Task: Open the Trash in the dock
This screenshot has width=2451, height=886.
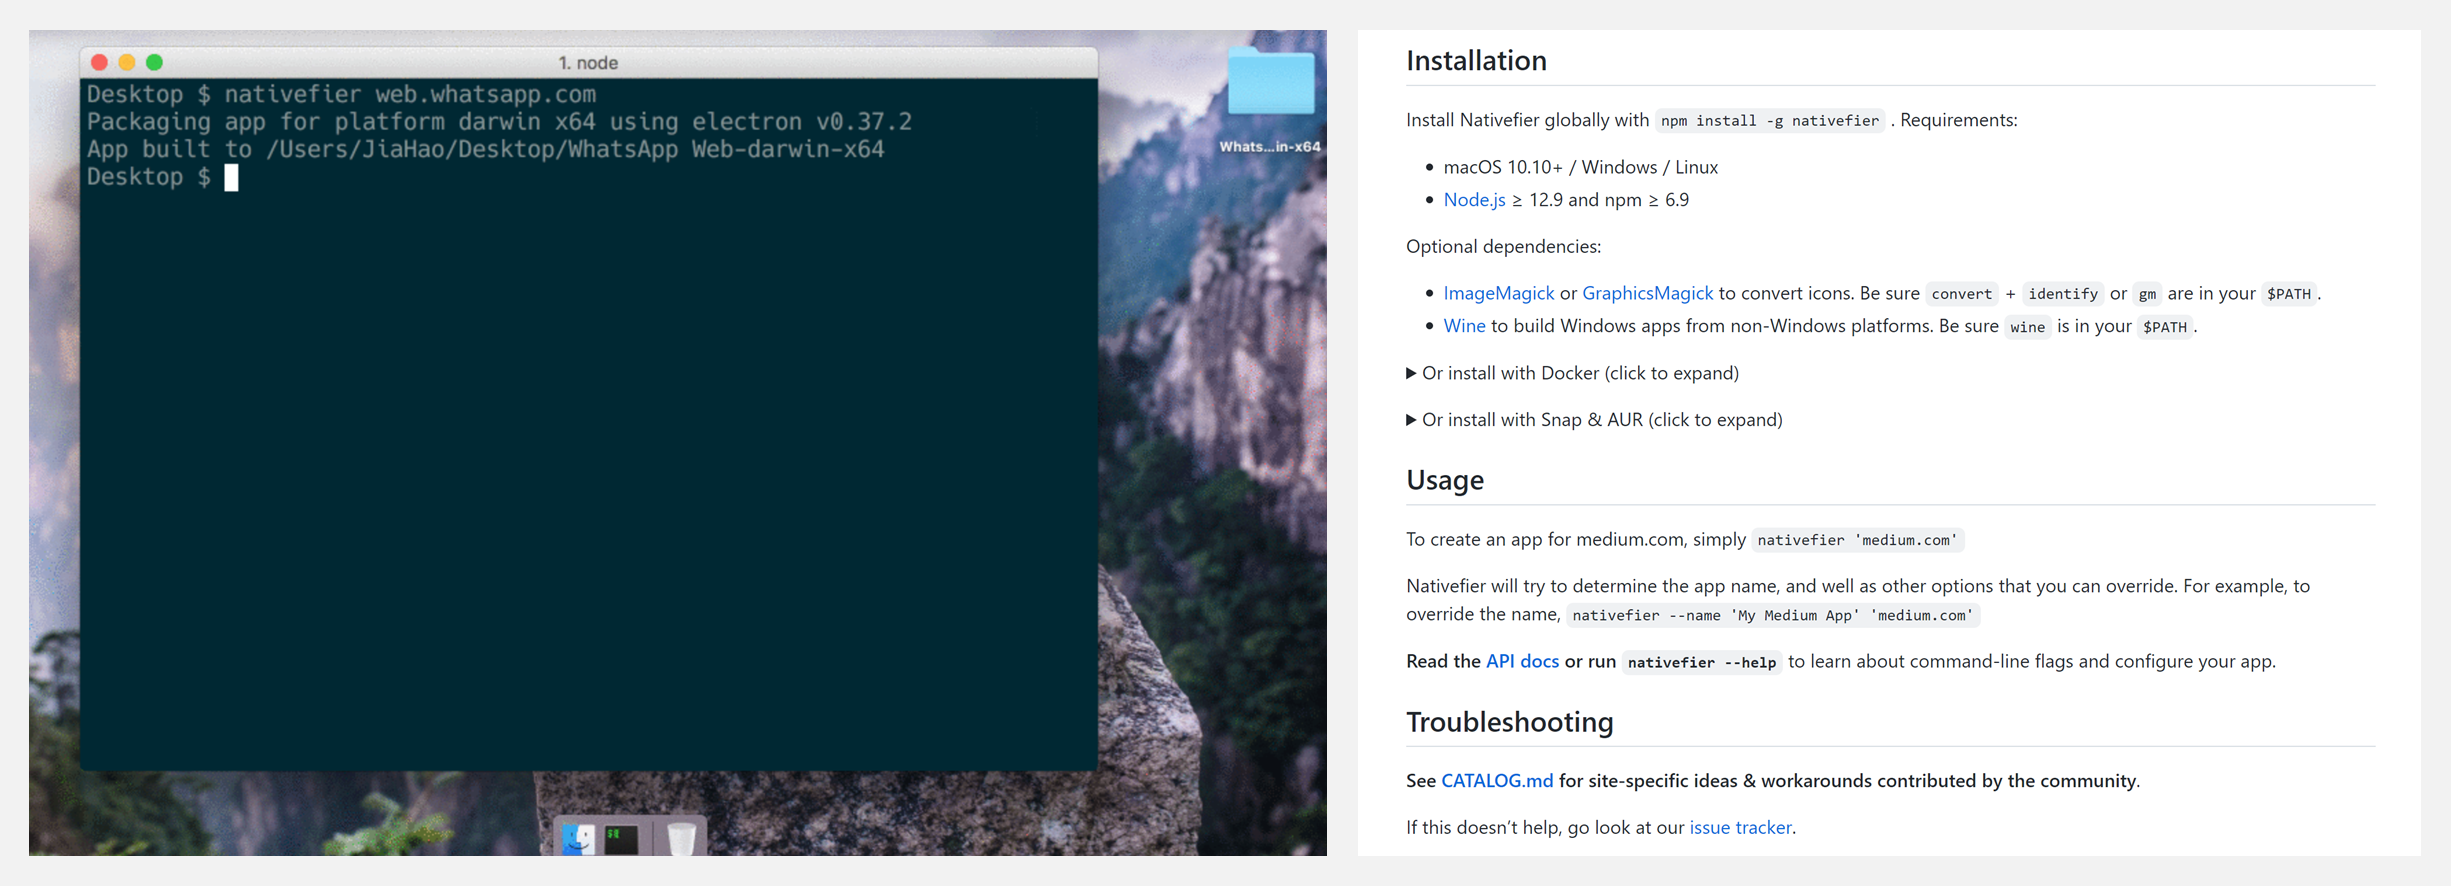Action: (x=681, y=838)
